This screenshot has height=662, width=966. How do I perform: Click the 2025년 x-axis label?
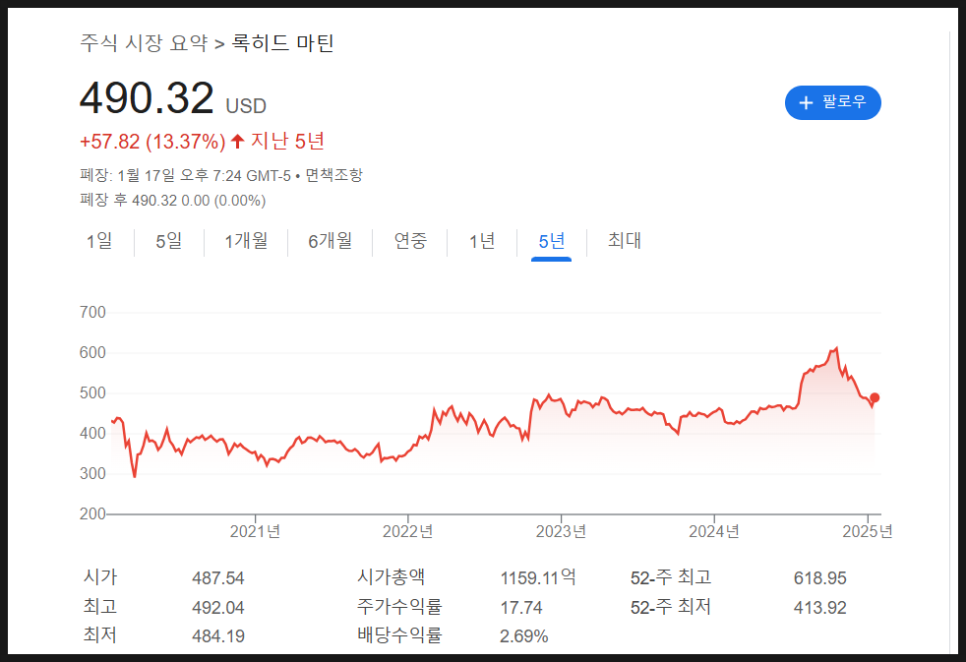coord(867,531)
